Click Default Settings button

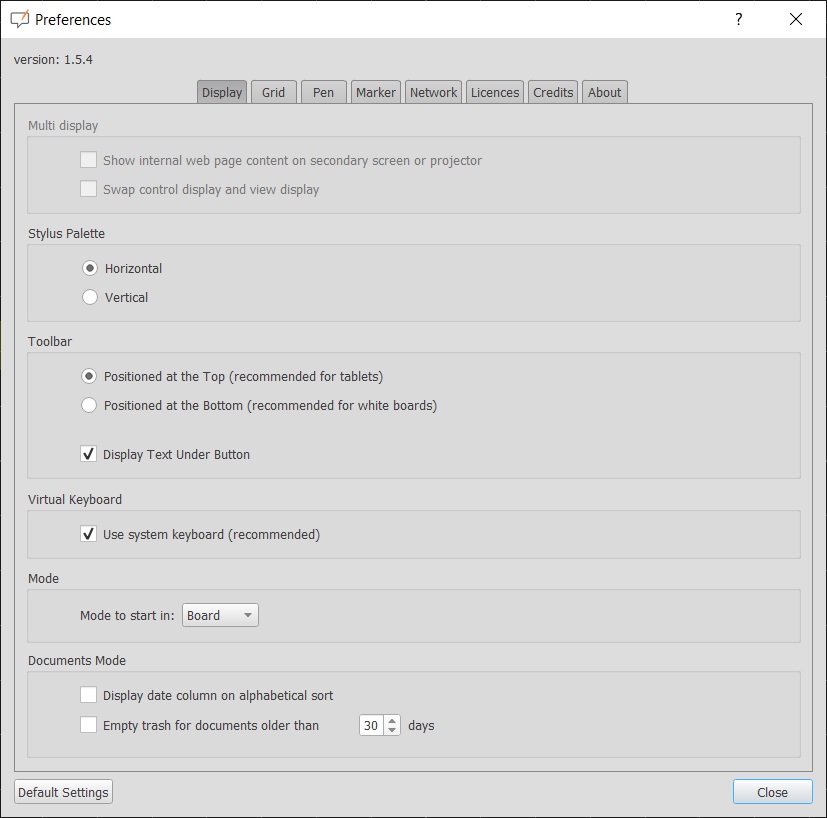[62, 791]
